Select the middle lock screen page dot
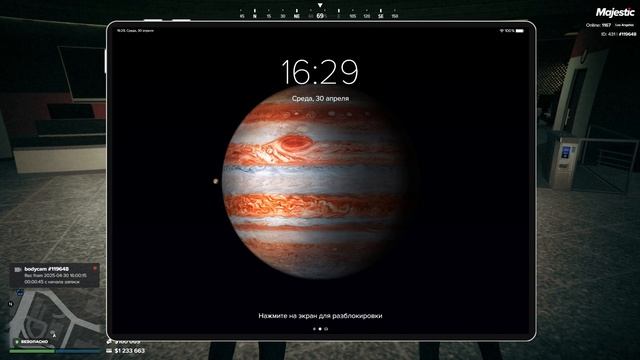Screen dimensions: 640x360 point(320,329)
